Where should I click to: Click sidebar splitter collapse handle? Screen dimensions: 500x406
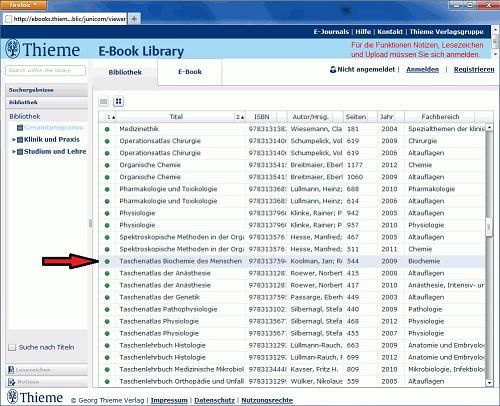coord(90,223)
